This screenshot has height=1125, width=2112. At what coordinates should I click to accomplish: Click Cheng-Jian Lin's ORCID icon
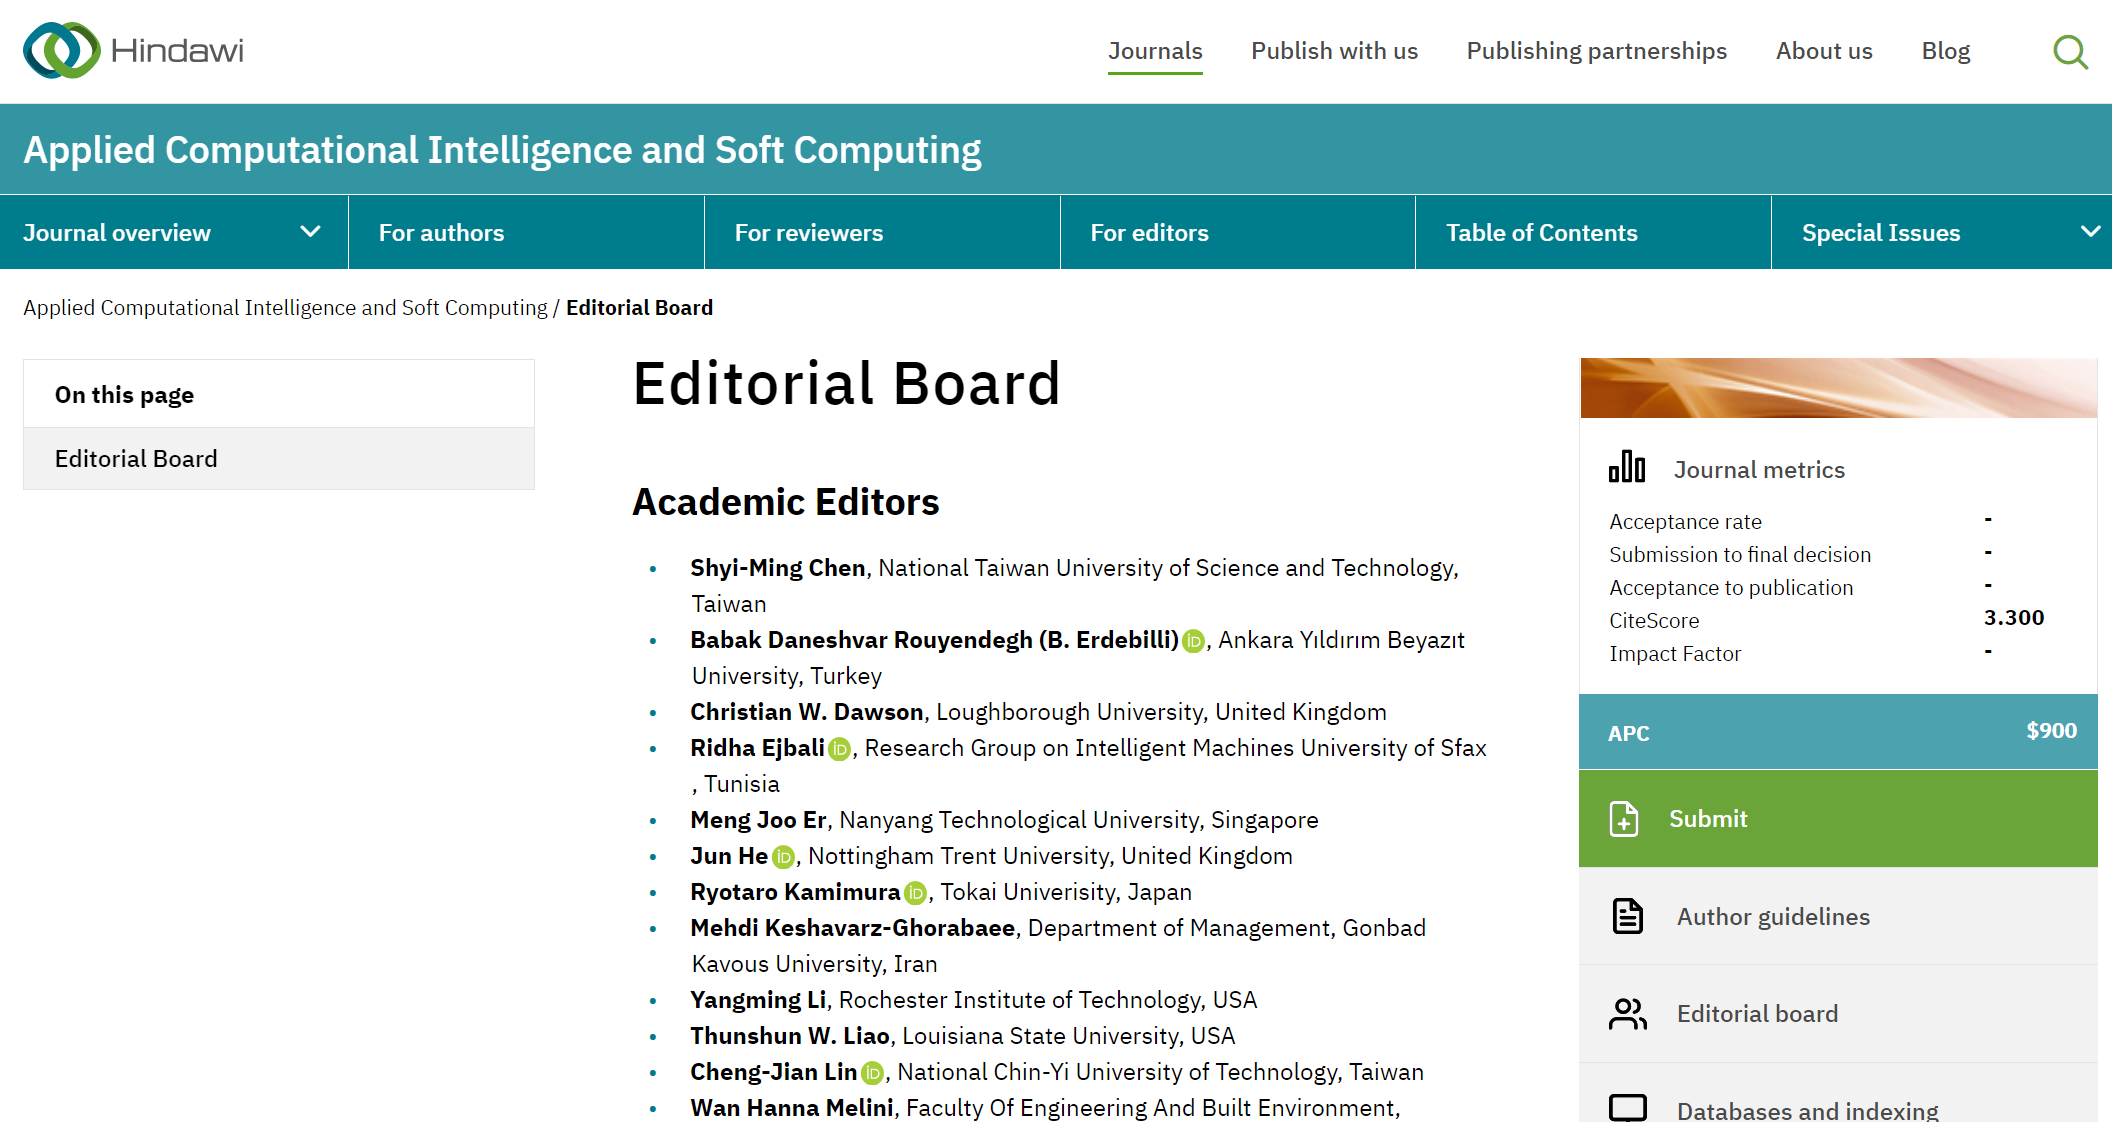coord(870,1072)
